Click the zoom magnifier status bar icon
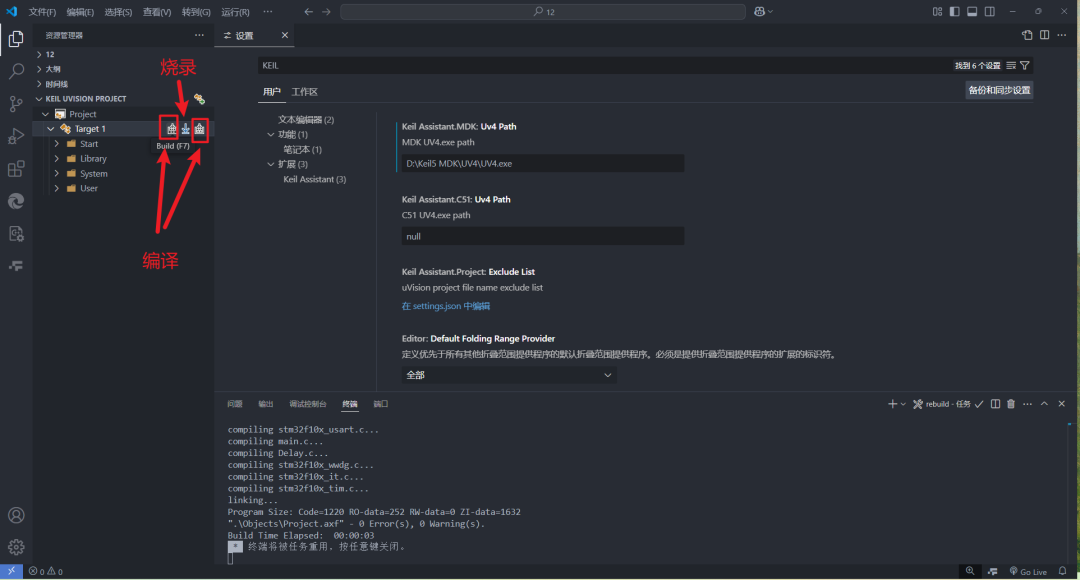1080x580 pixels. (x=970, y=571)
